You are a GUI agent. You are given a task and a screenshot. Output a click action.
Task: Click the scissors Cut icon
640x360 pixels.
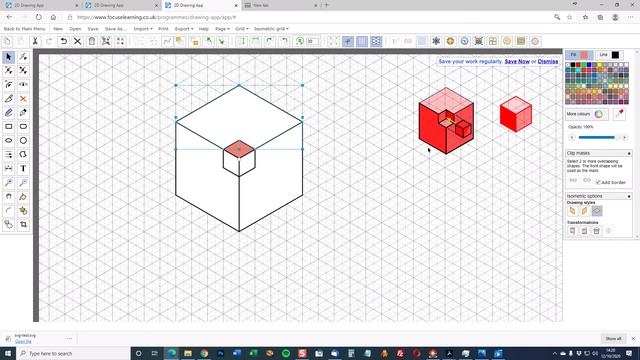[x=35, y=41]
